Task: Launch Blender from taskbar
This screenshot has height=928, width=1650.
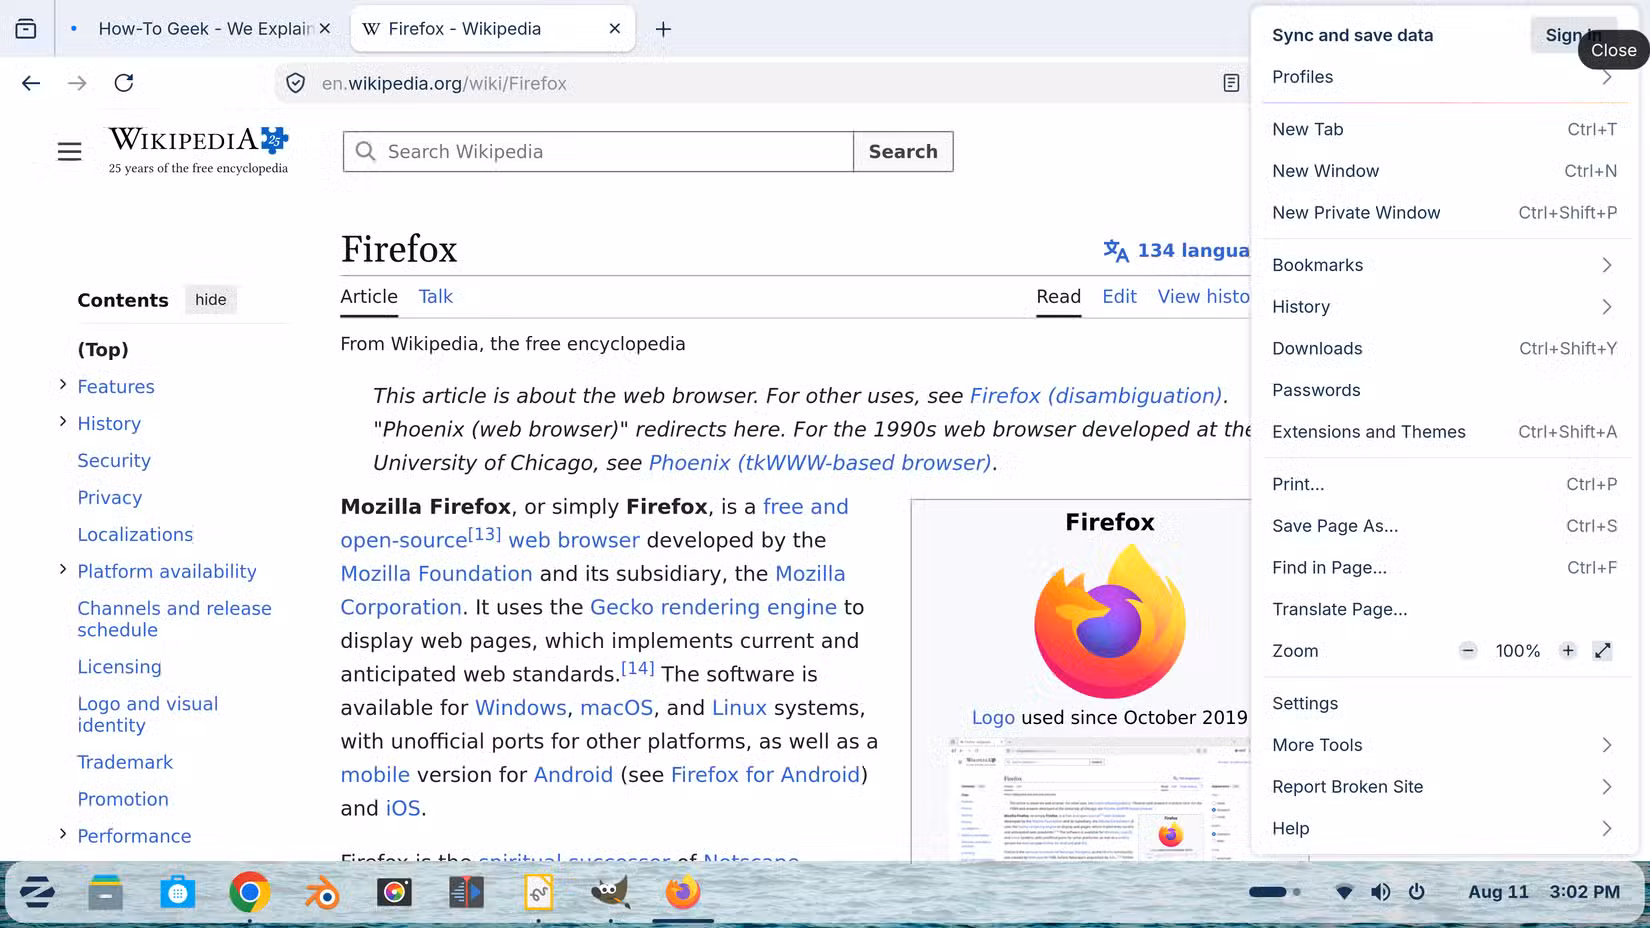Action: click(x=322, y=892)
